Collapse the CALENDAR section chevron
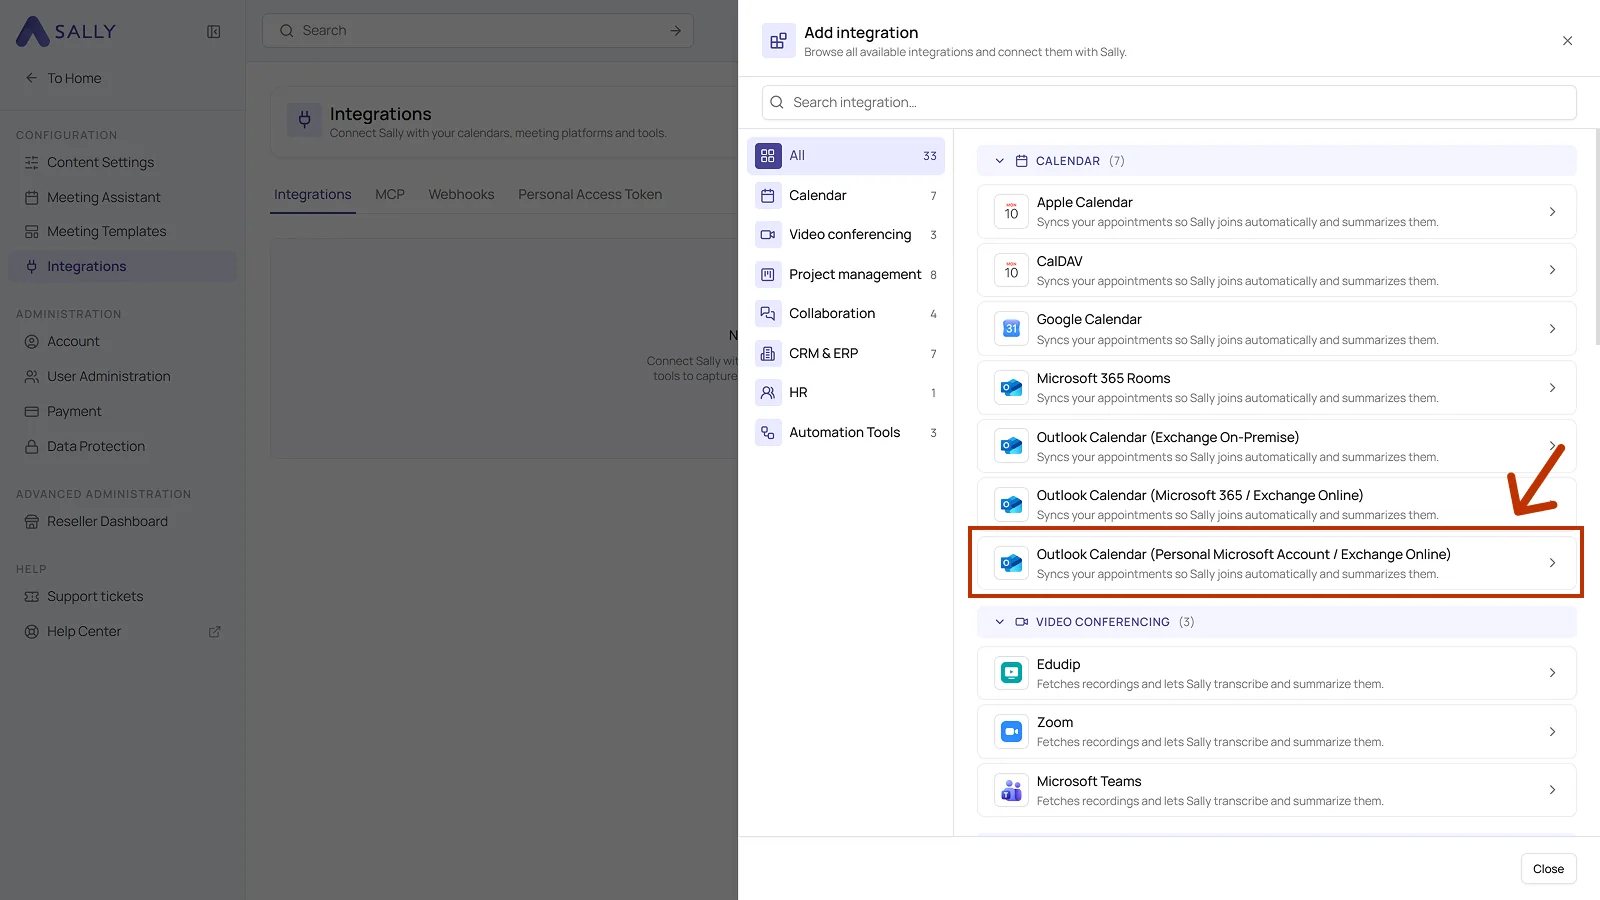 pyautogui.click(x=999, y=161)
